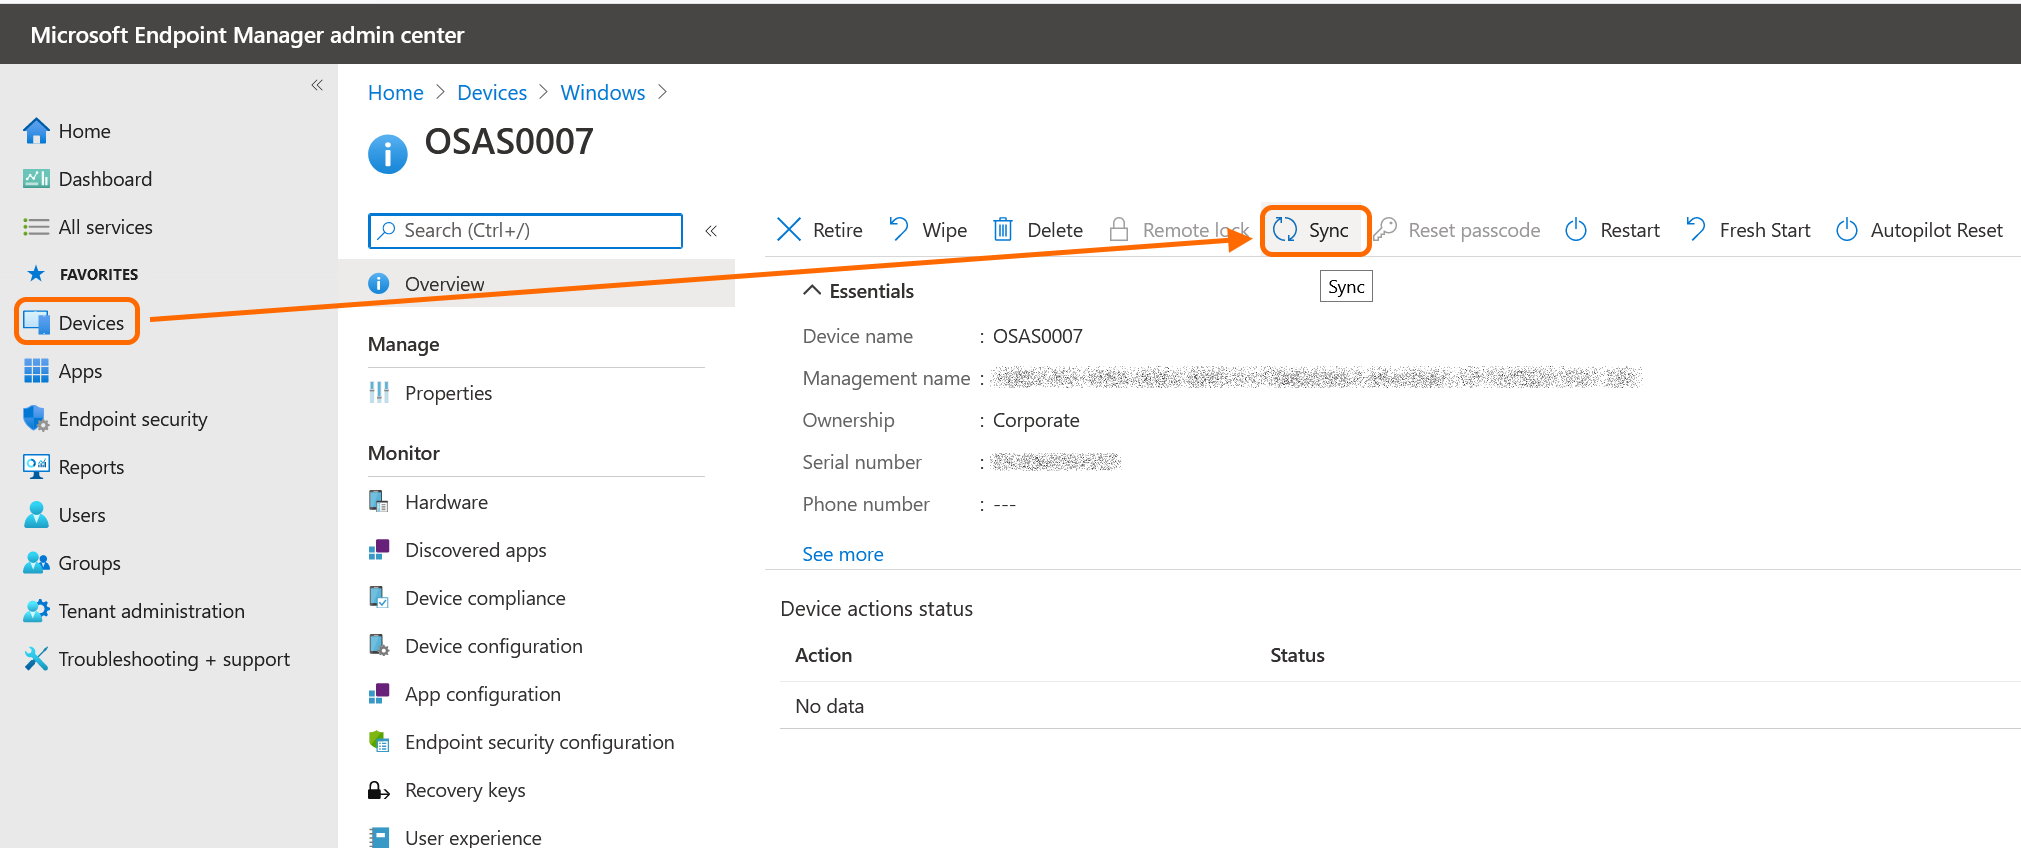Select Hardware under Monitor
Viewport: 2021px width, 848px height.
[446, 502]
